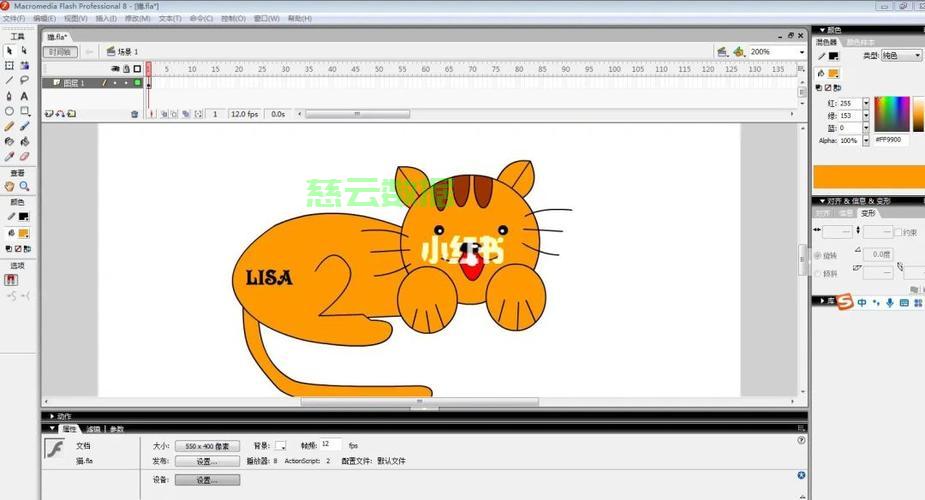Select the 倾斜 skew radio button
The width and height of the screenshot is (925, 500).
818,273
